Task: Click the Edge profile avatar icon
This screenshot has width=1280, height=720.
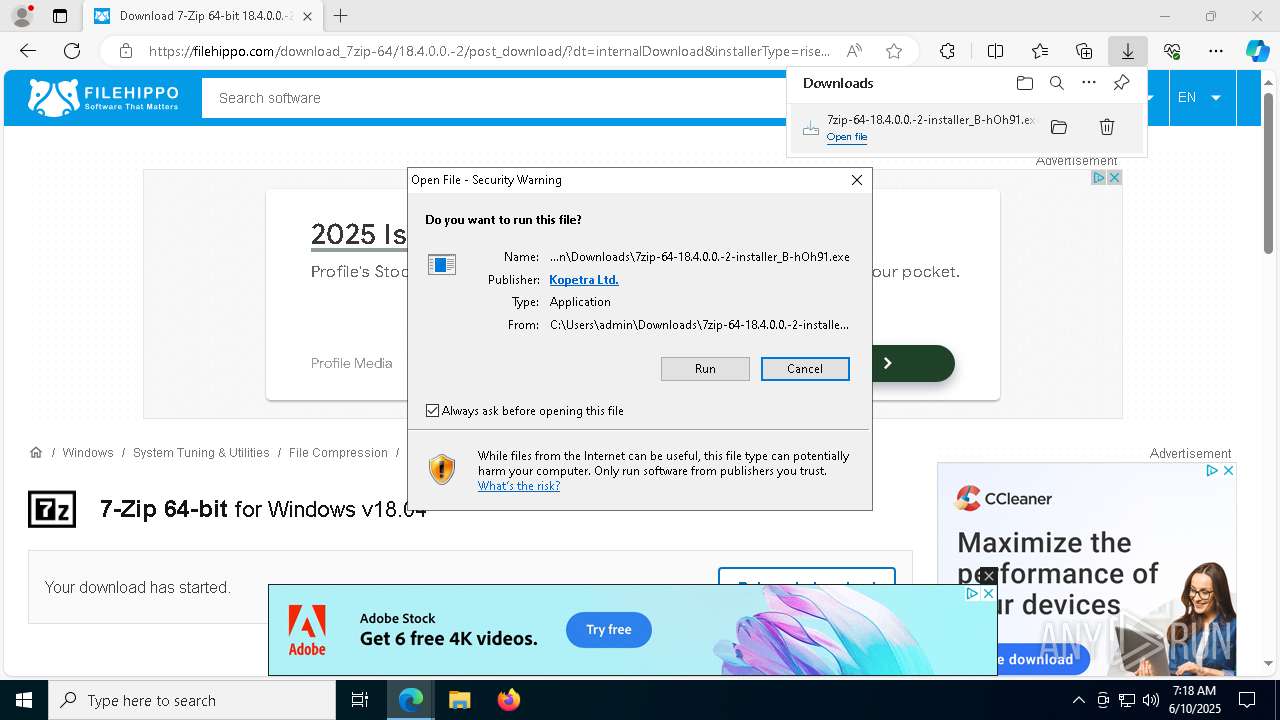Action: [x=21, y=16]
